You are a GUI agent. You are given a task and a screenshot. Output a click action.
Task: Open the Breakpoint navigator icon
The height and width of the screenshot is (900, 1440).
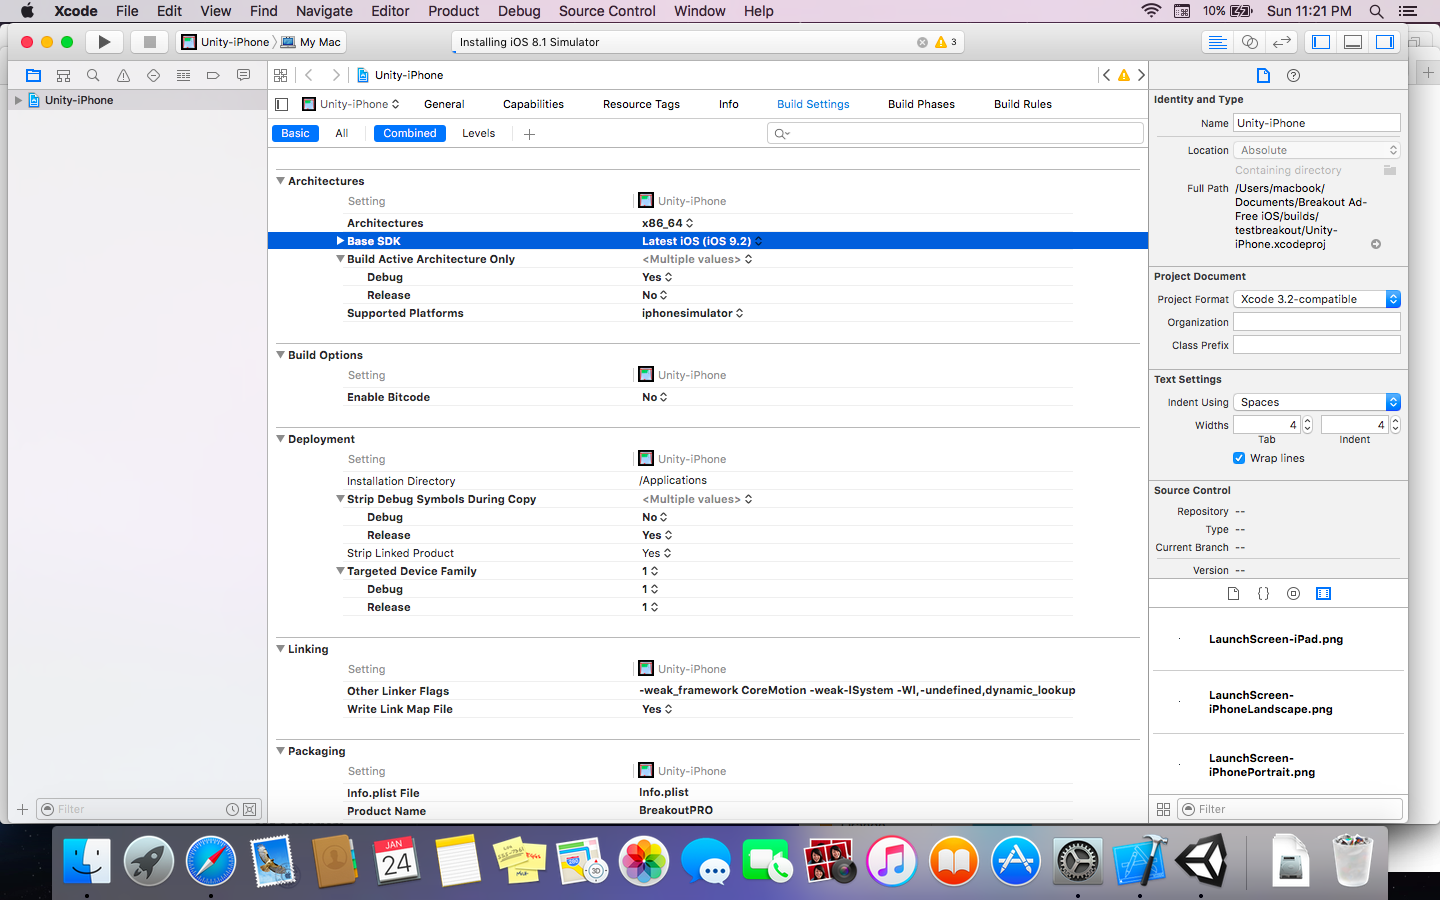(x=213, y=75)
